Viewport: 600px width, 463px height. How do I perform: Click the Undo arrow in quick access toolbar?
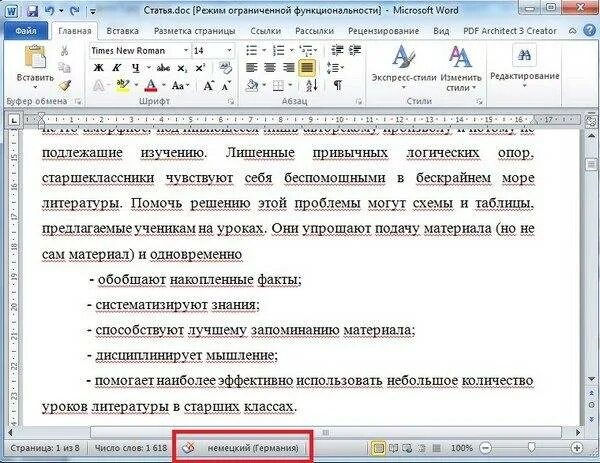[x=49, y=10]
